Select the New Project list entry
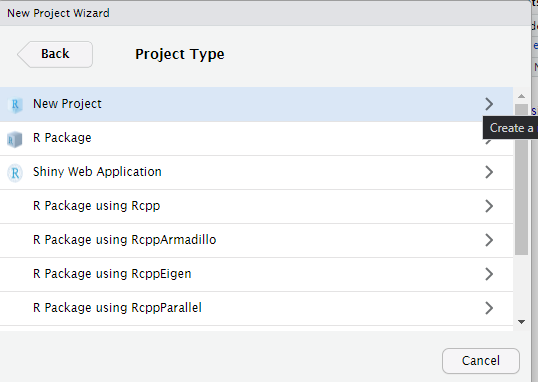This screenshot has height=382, width=538. pyautogui.click(x=256, y=104)
